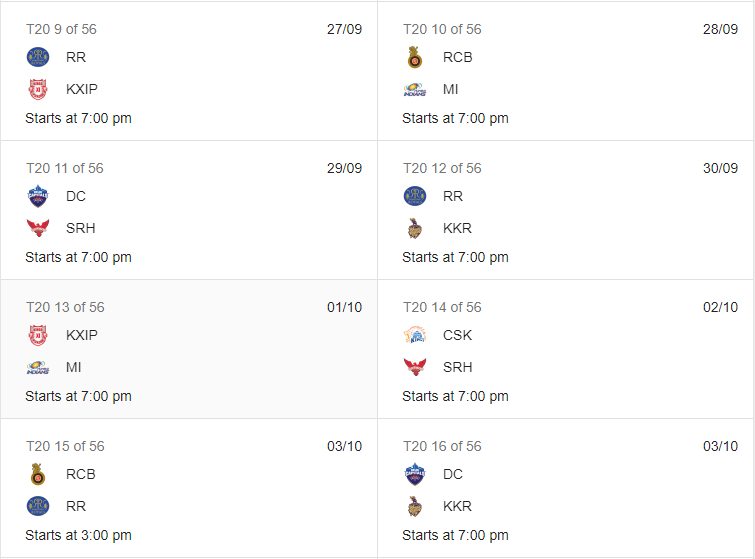This screenshot has height=559, width=755.
Task: Click the 02/10 date on match 14
Action: pos(720,307)
